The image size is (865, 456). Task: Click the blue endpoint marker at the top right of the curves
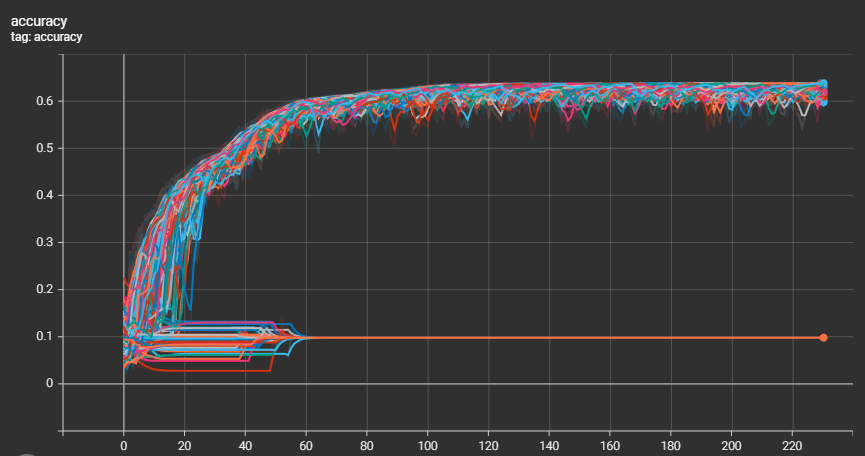(x=823, y=85)
